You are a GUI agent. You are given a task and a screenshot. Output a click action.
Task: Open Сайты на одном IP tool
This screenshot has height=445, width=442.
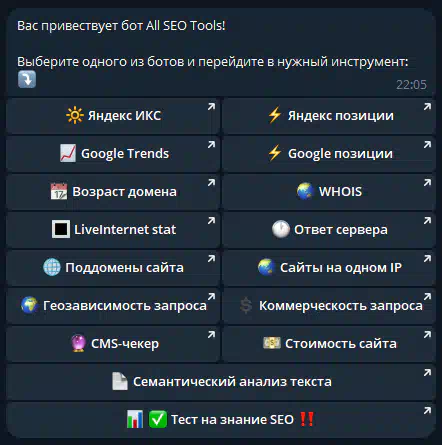(x=329, y=268)
